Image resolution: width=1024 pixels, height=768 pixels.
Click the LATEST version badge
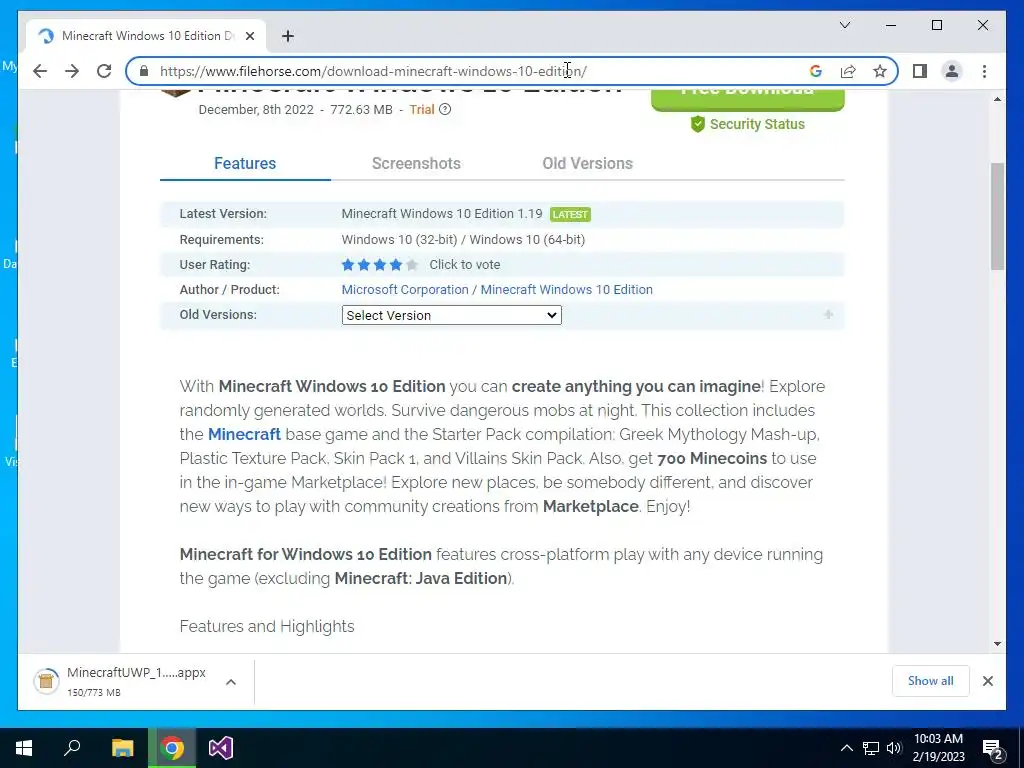(570, 214)
